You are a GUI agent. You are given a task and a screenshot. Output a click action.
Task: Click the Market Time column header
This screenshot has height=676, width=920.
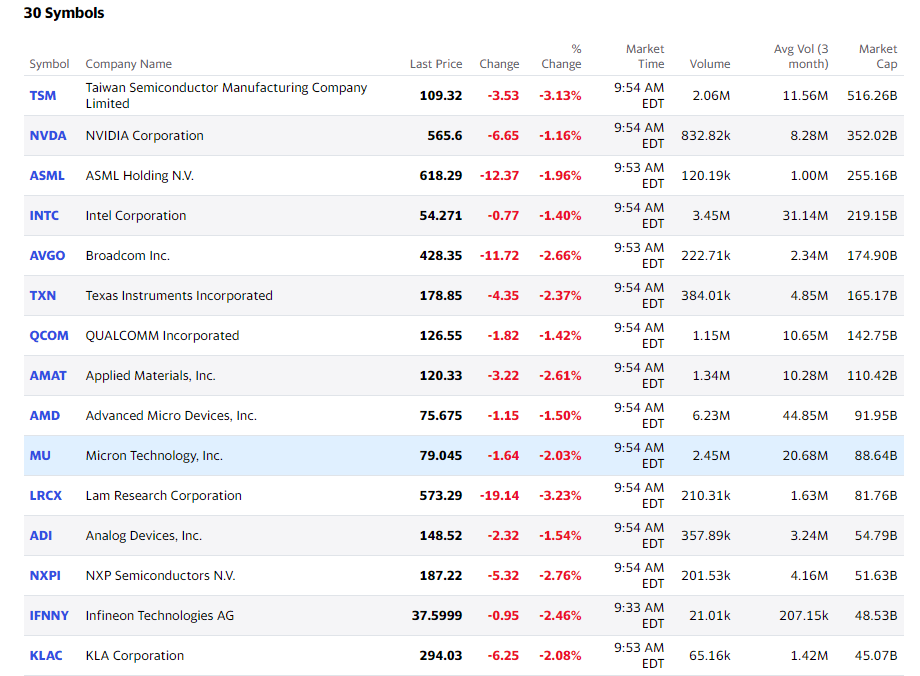pyautogui.click(x=645, y=57)
